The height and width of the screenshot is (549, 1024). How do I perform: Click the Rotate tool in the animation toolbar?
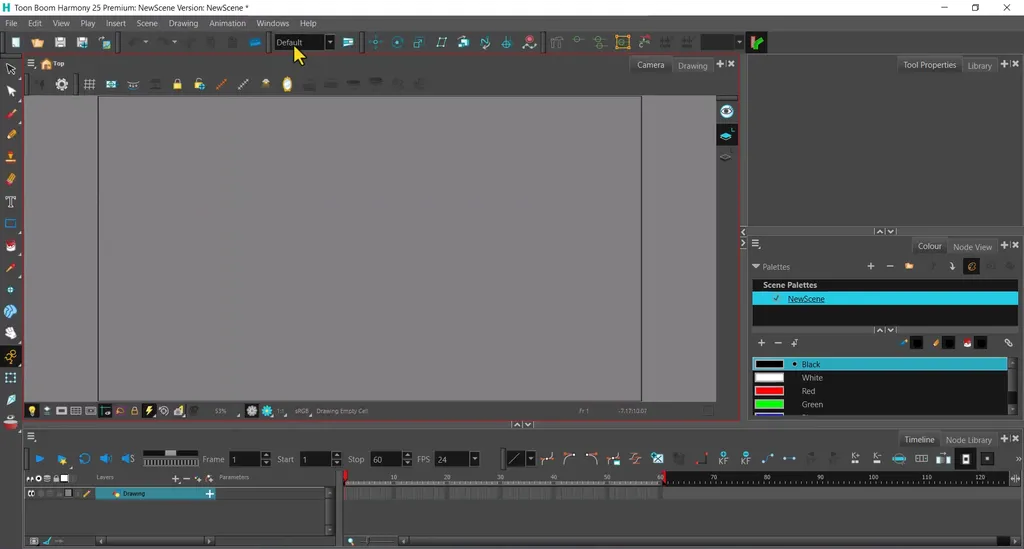pyautogui.click(x=397, y=42)
